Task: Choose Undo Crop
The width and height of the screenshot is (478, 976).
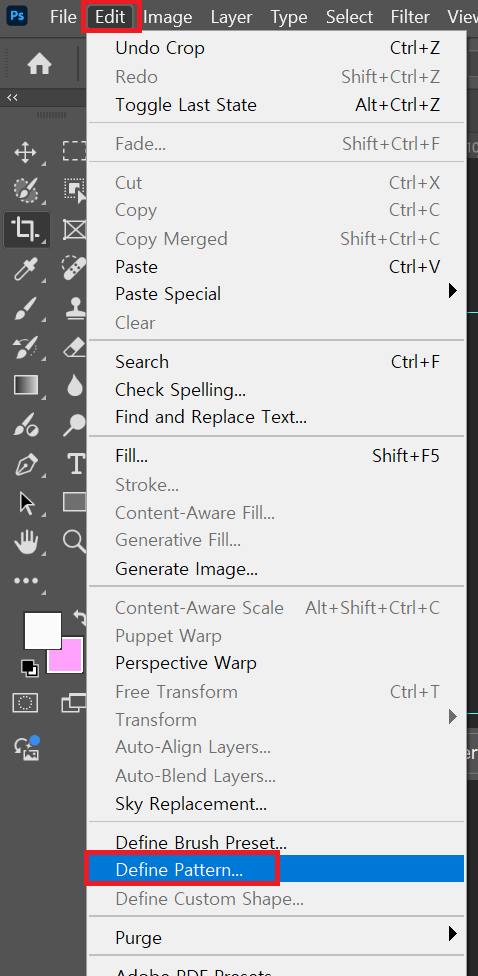Action: coord(276,48)
